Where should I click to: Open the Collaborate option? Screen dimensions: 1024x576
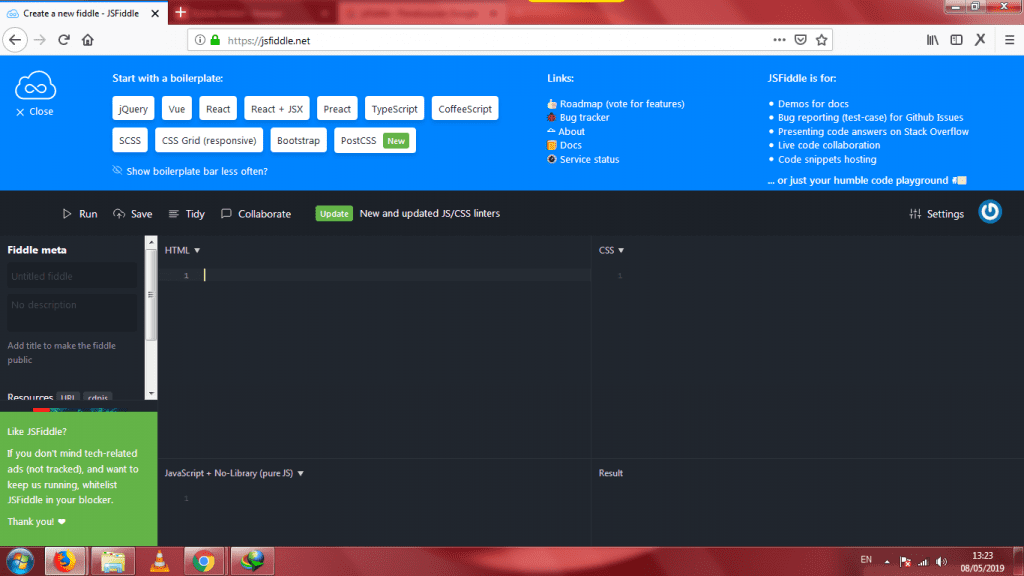pyautogui.click(x=256, y=214)
